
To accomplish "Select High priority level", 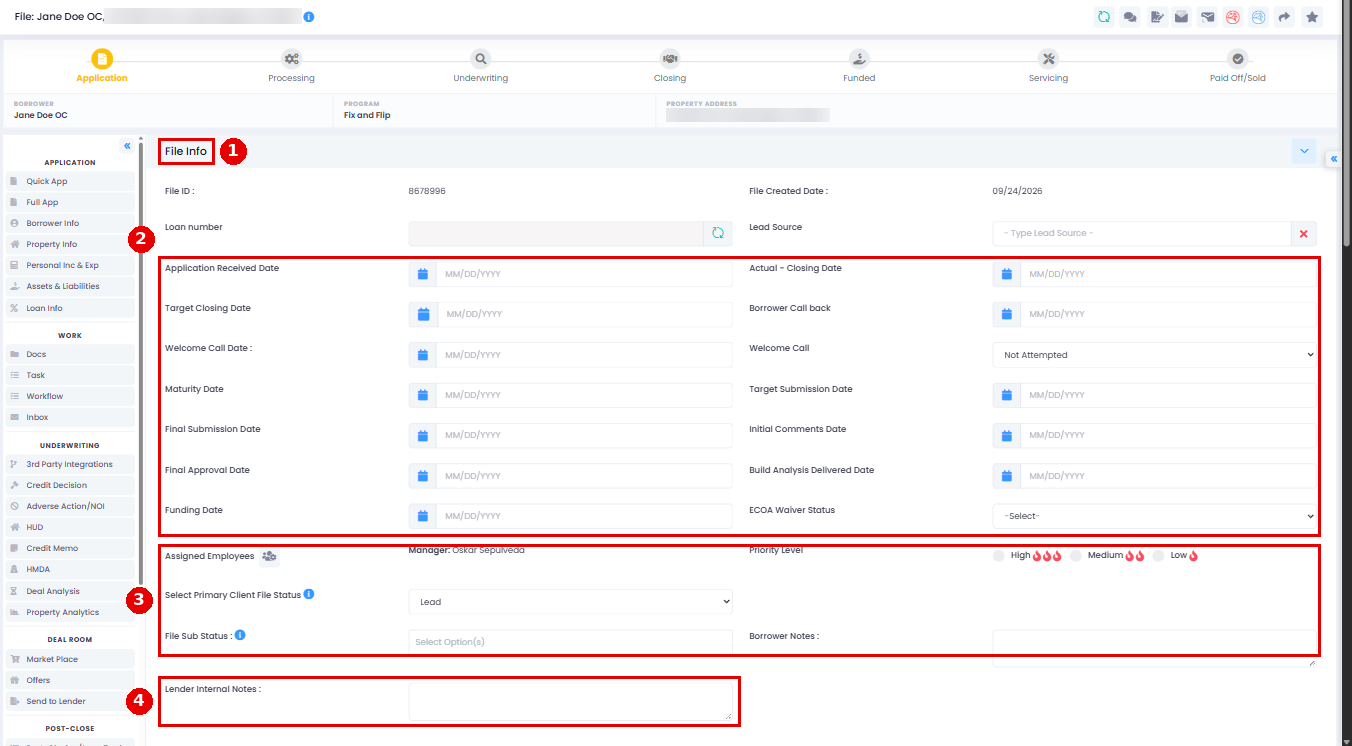I will (x=999, y=556).
